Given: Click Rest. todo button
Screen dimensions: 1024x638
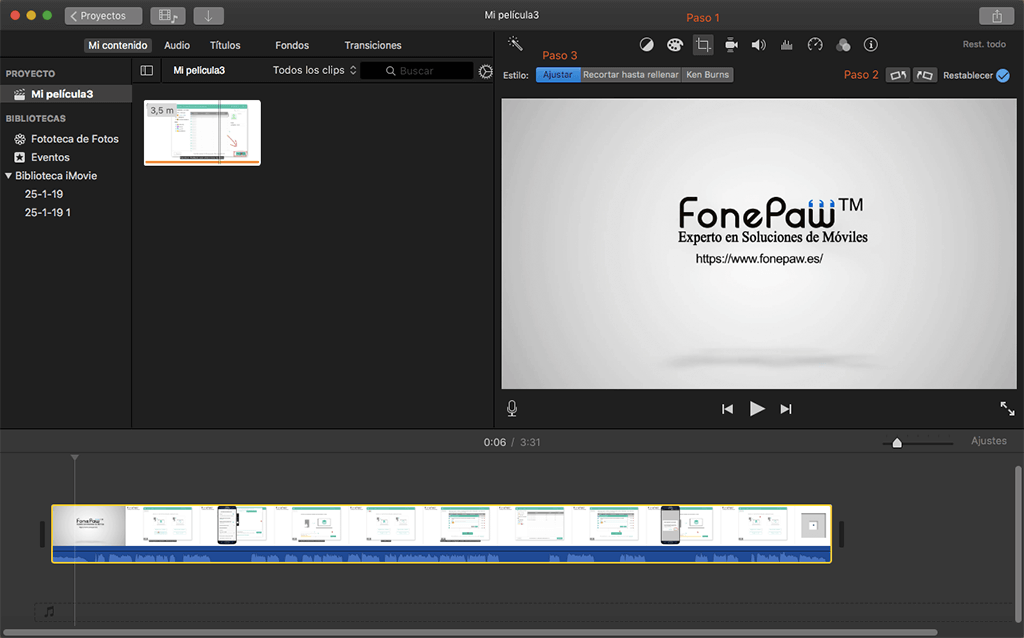Looking at the screenshot, I should point(984,44).
